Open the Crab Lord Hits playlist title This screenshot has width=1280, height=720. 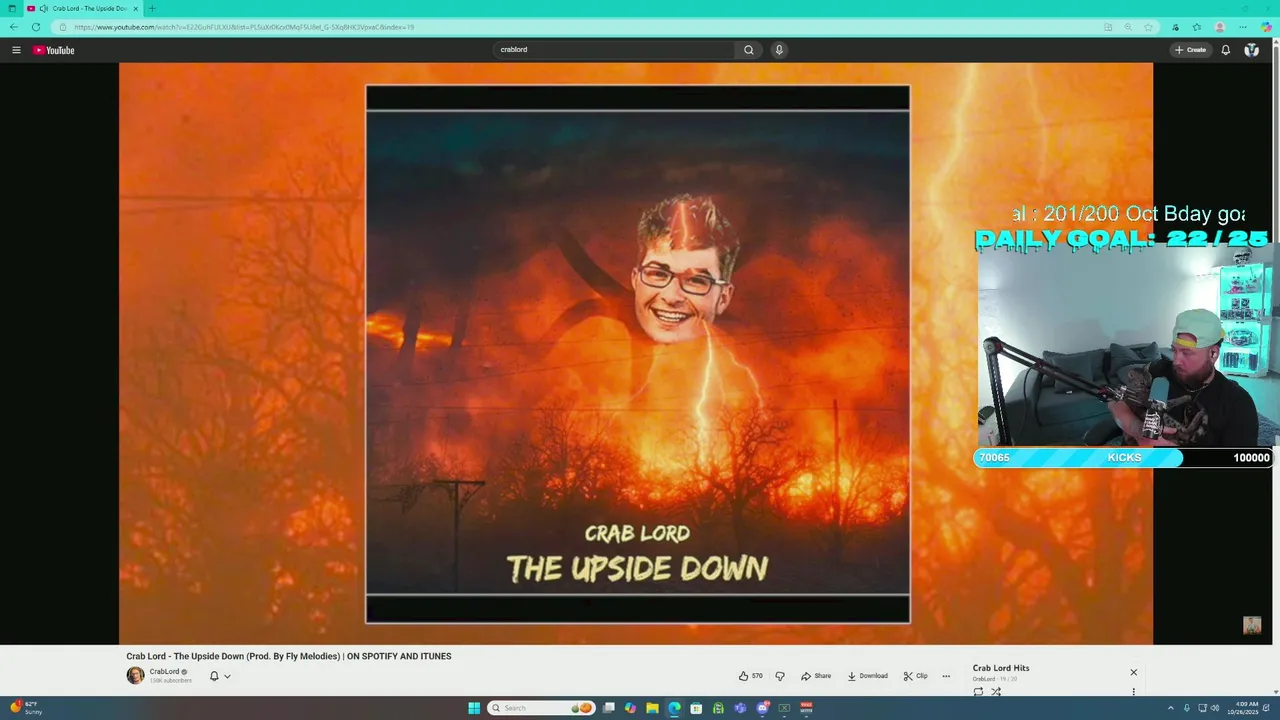1001,668
